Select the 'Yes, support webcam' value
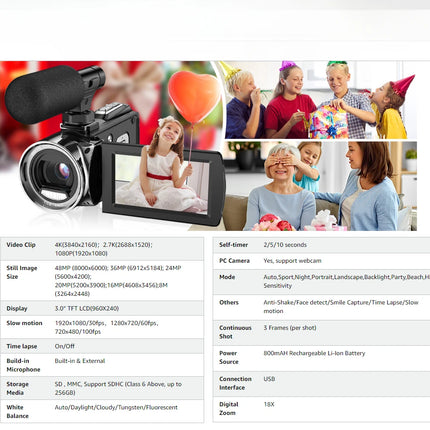Screen dimensions: 430x430 tap(292, 261)
